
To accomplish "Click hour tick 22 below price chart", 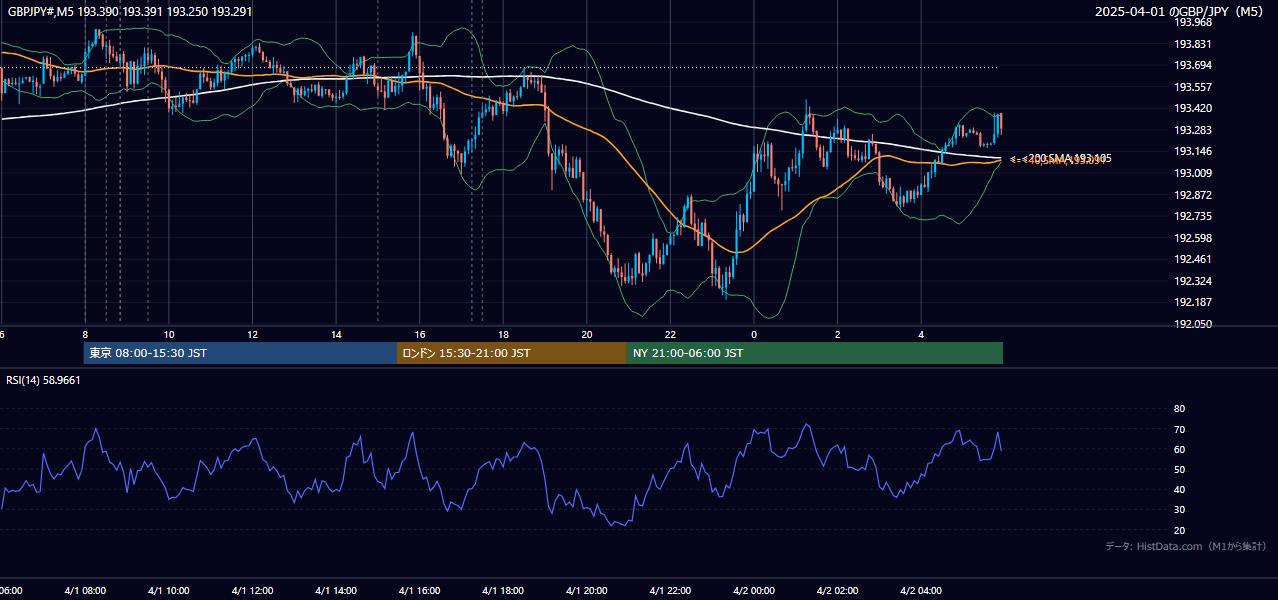I will point(670,334).
